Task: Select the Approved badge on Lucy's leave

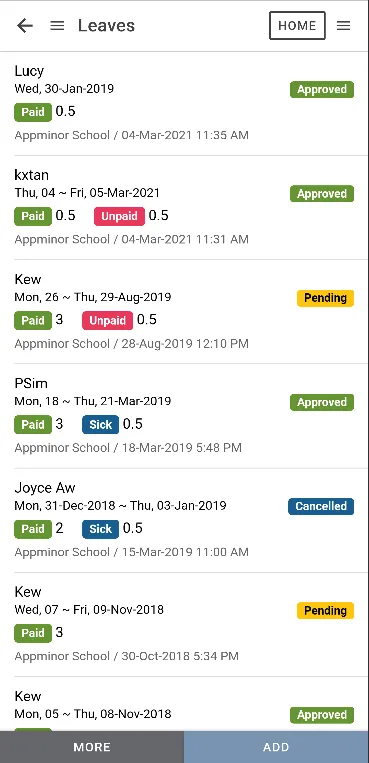Action: 322,90
